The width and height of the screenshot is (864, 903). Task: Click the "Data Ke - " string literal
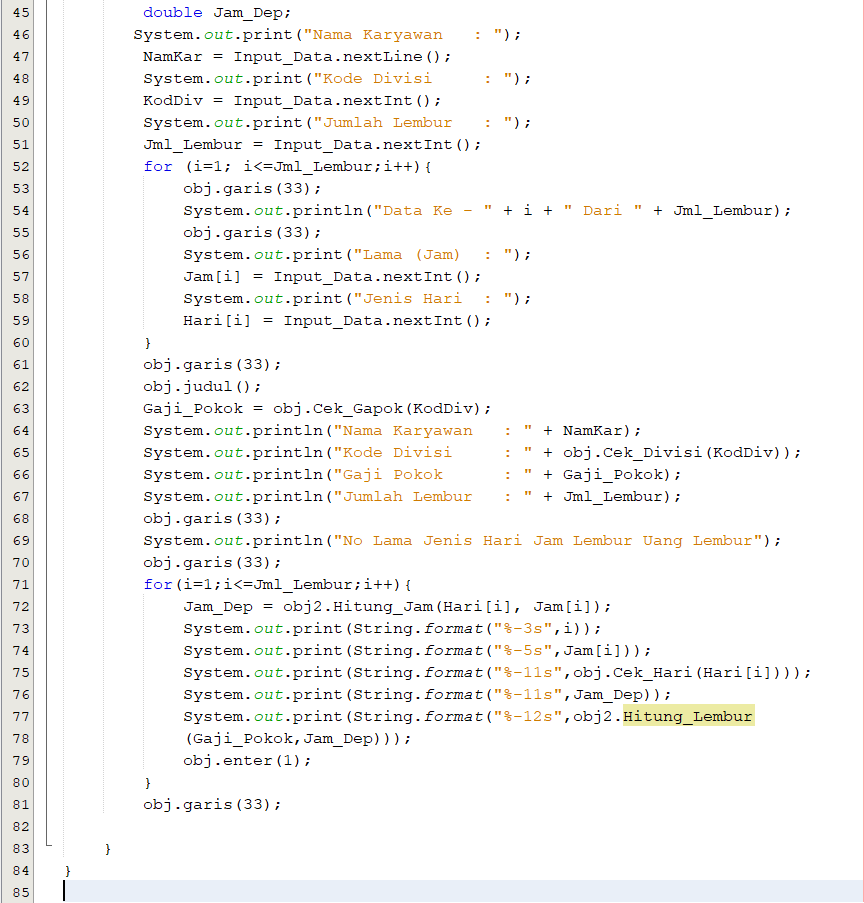pos(433,210)
